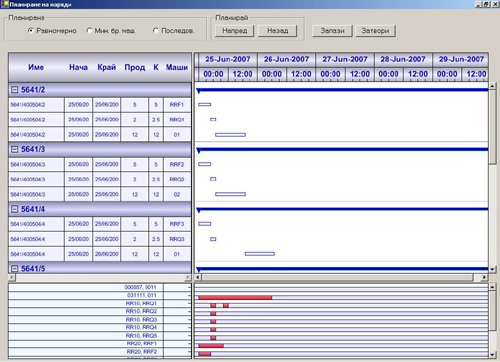The height and width of the screenshot is (362, 500).
Task: Click the red load bar for 031111, 011
Action: coord(235,298)
